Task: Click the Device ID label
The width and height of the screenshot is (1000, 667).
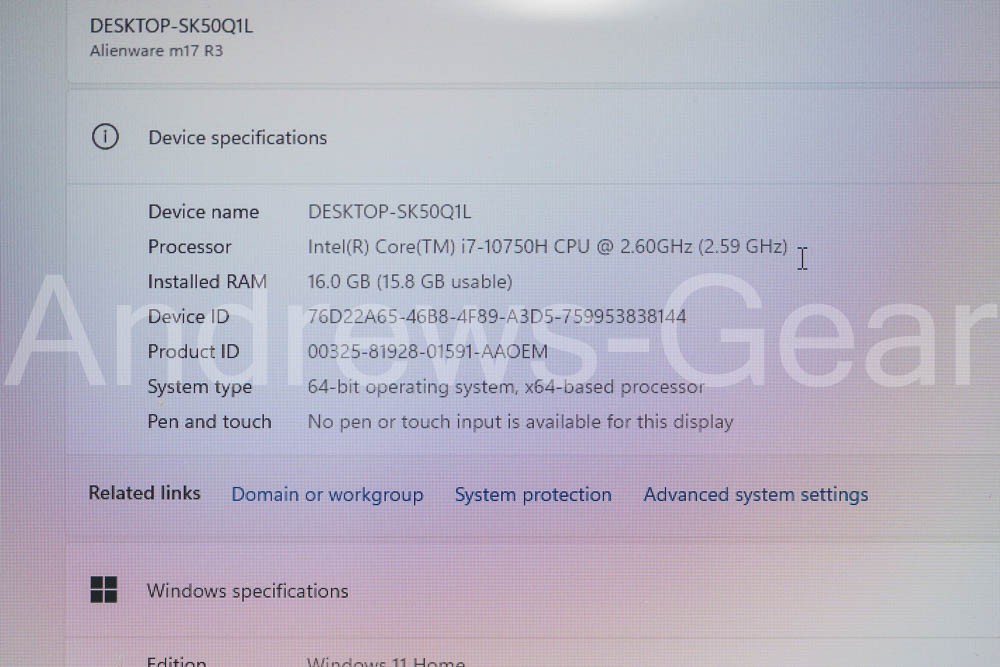Action: click(188, 317)
